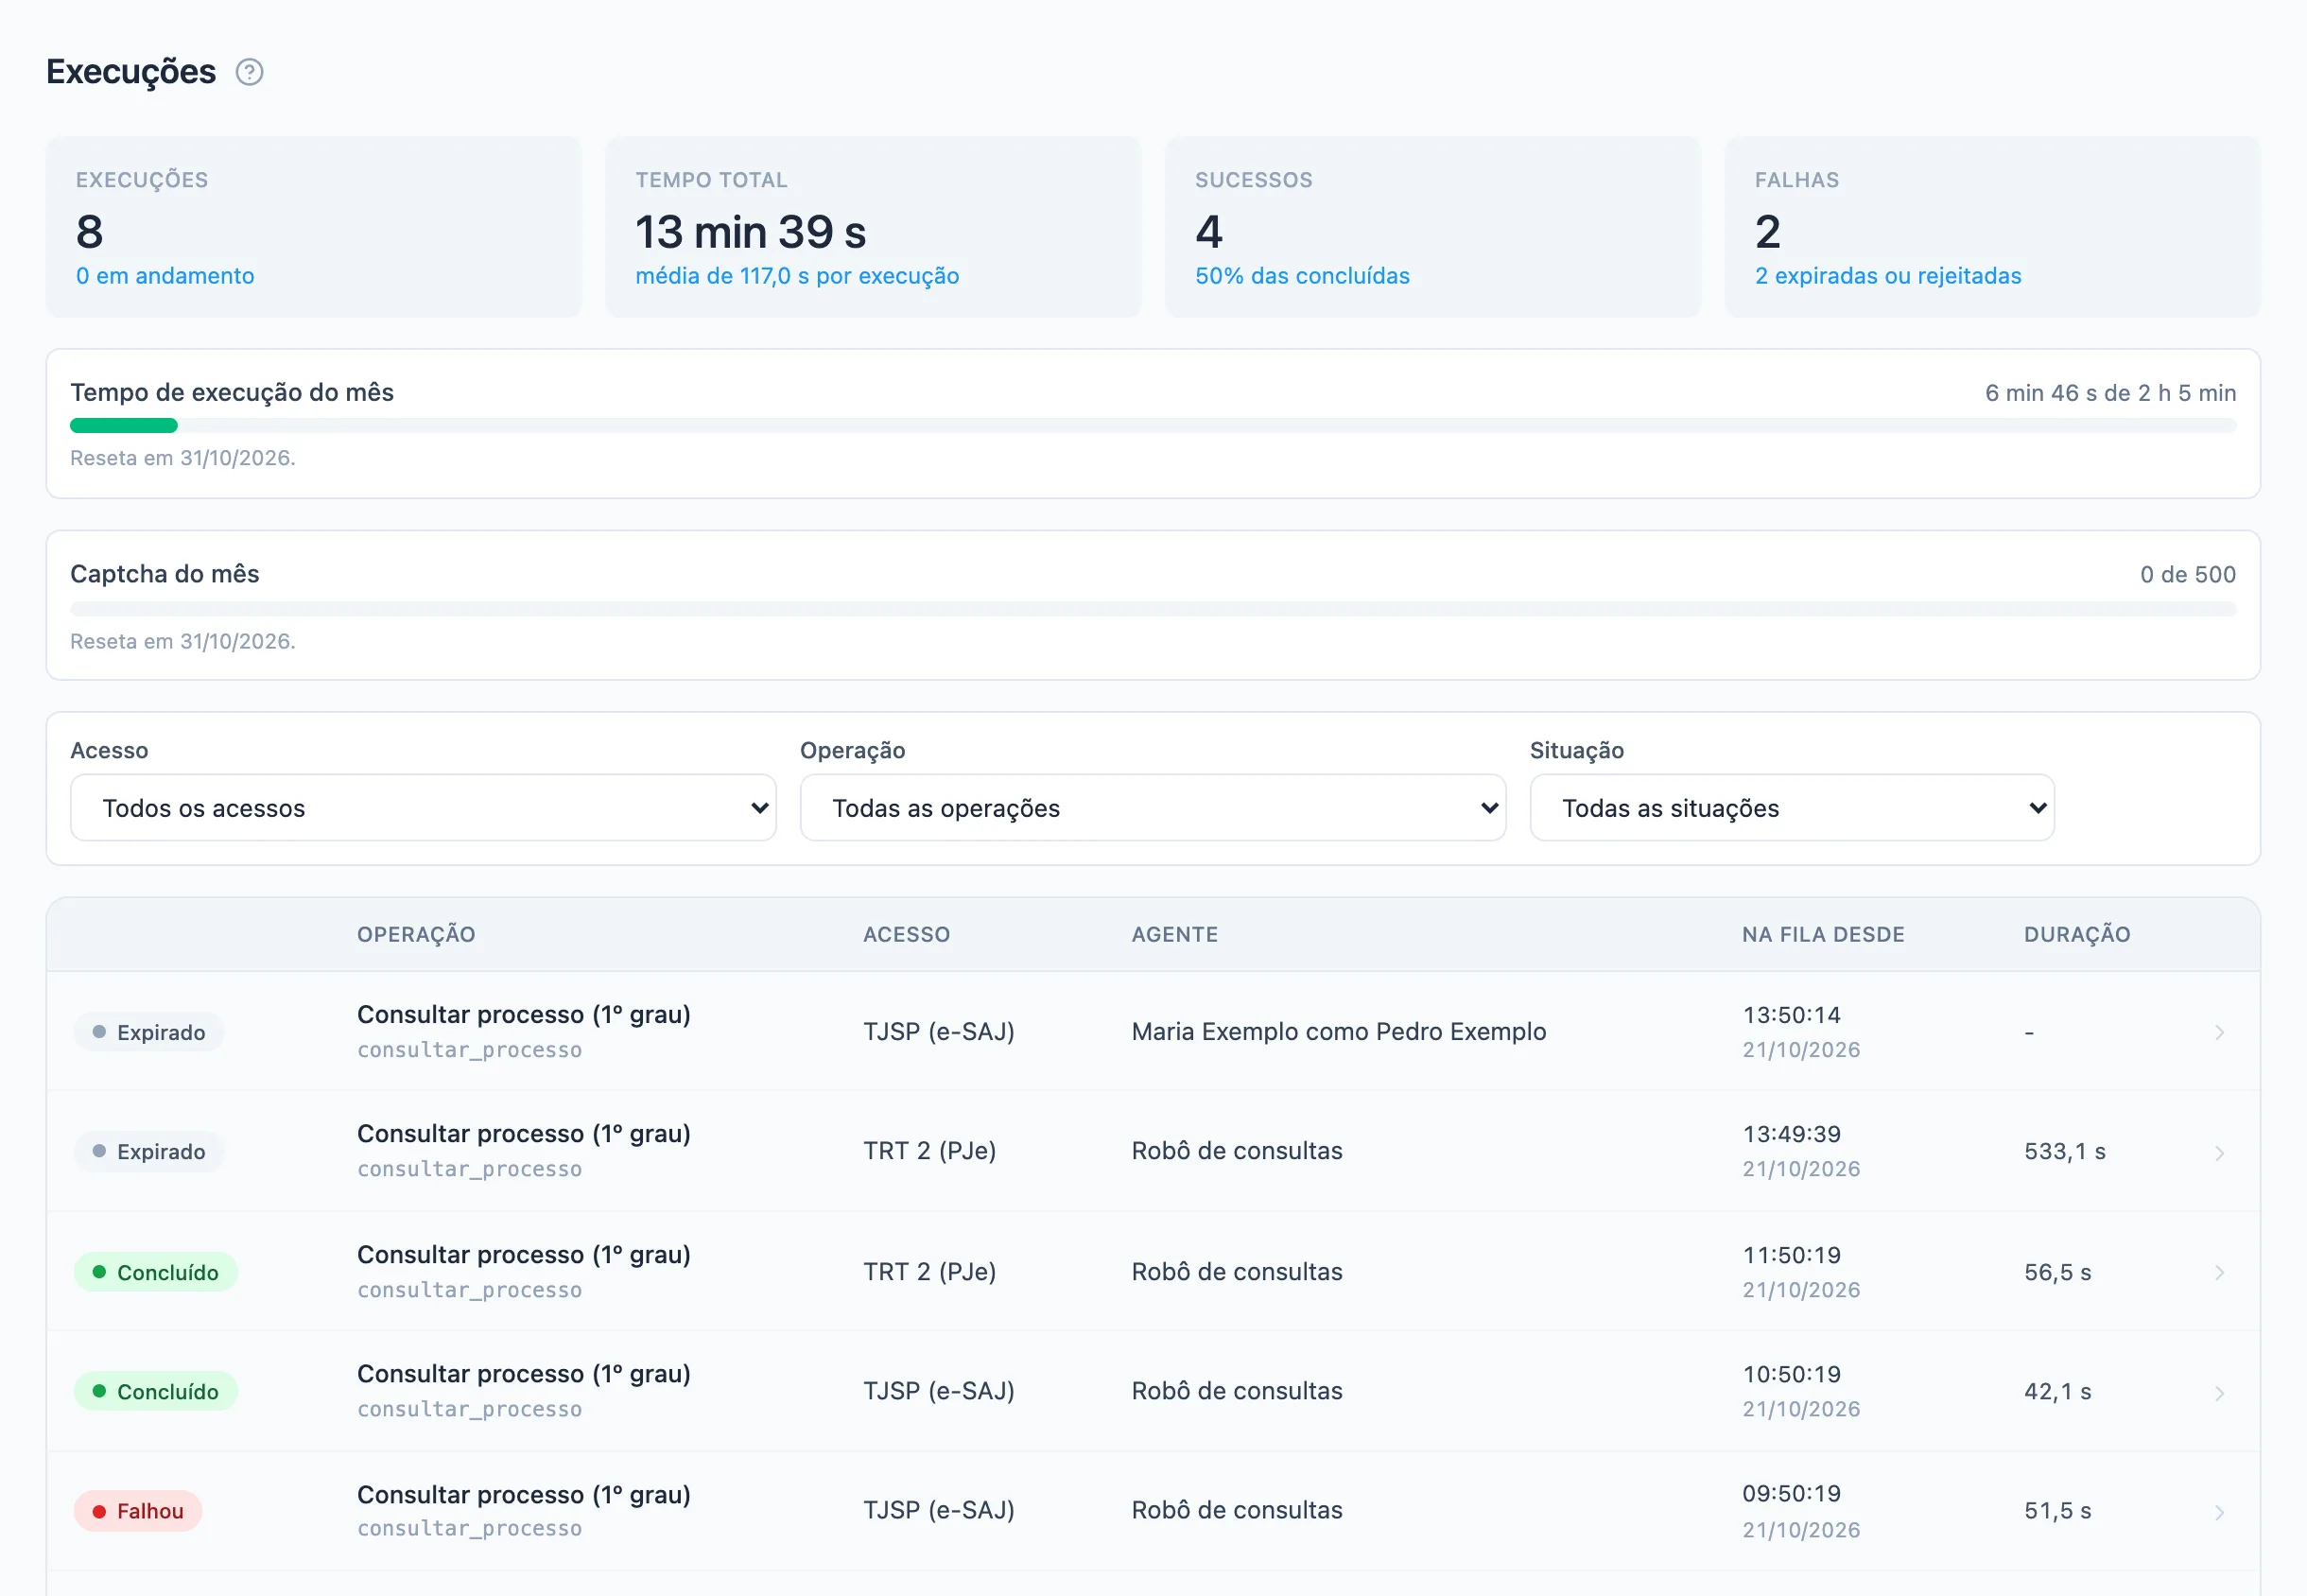
Task: Click the Sucessos summary card
Action: coord(1432,227)
